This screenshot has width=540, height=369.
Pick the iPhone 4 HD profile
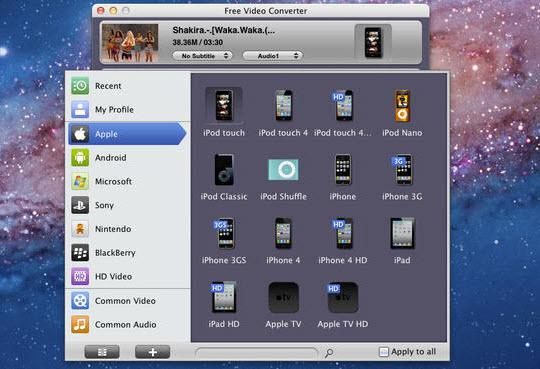(x=343, y=240)
